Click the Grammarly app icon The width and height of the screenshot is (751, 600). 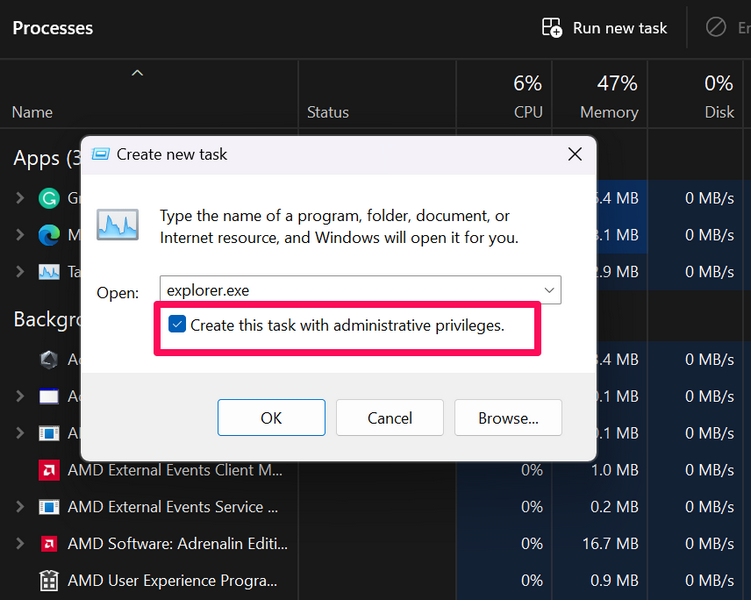(48, 198)
